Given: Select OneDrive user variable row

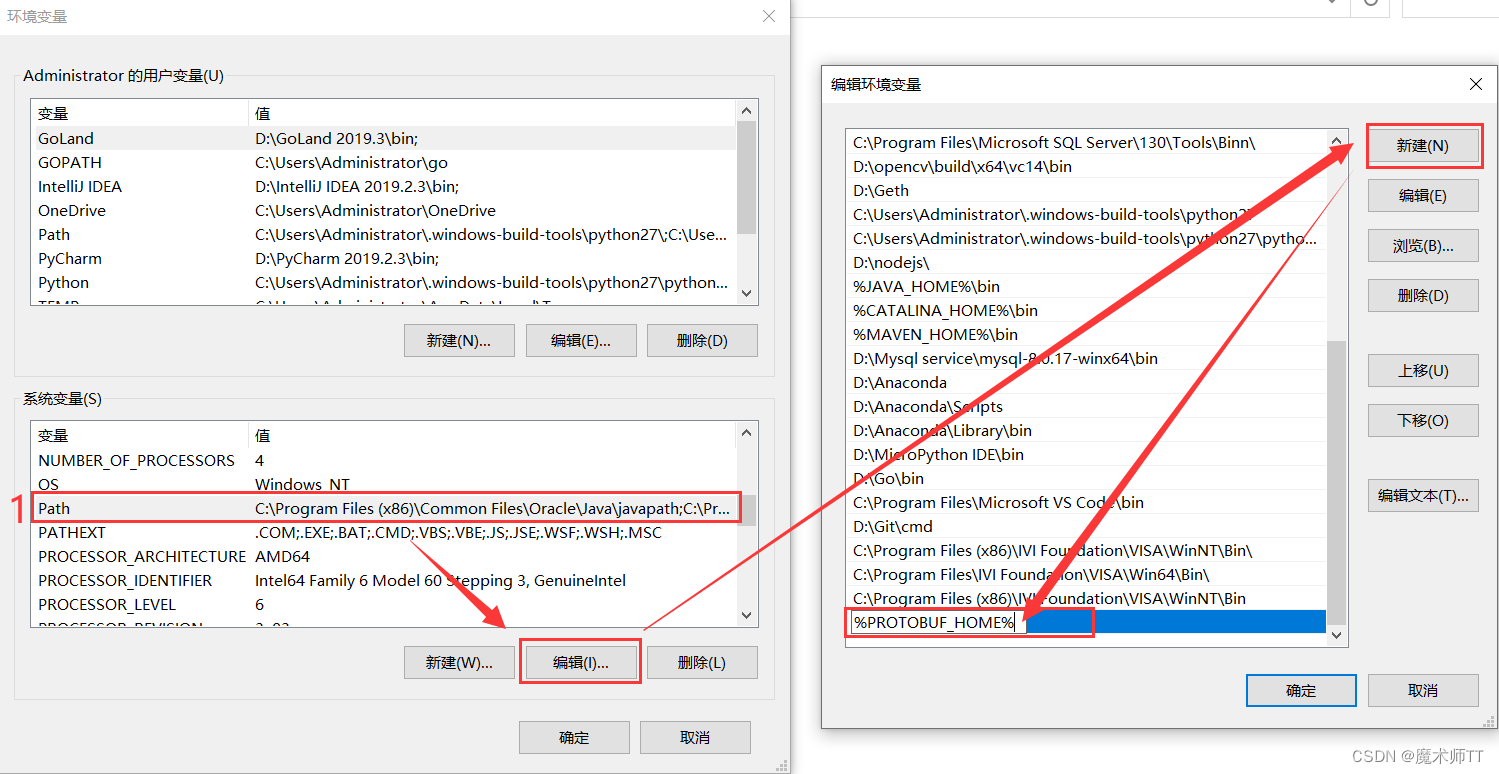Looking at the screenshot, I should (x=383, y=211).
